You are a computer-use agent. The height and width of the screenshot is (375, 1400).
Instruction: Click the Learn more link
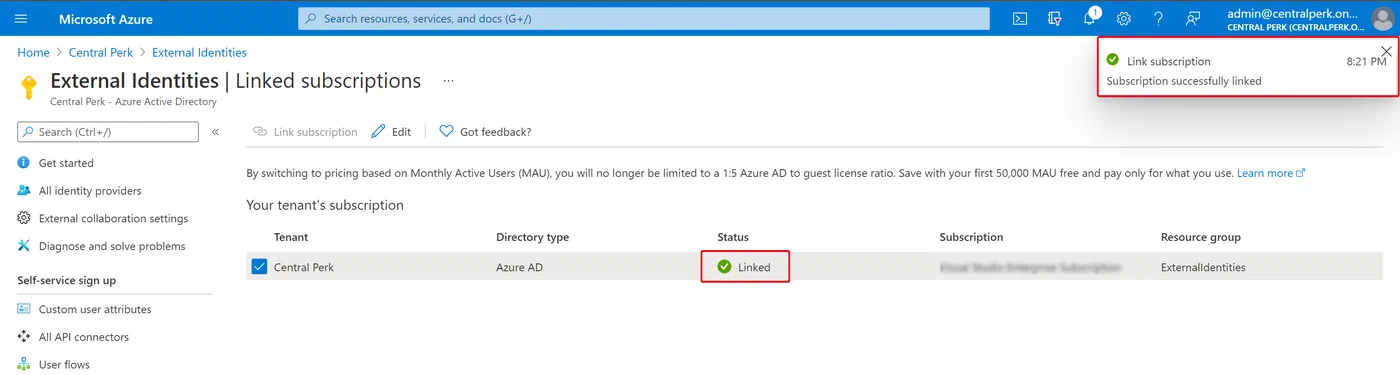point(1271,173)
